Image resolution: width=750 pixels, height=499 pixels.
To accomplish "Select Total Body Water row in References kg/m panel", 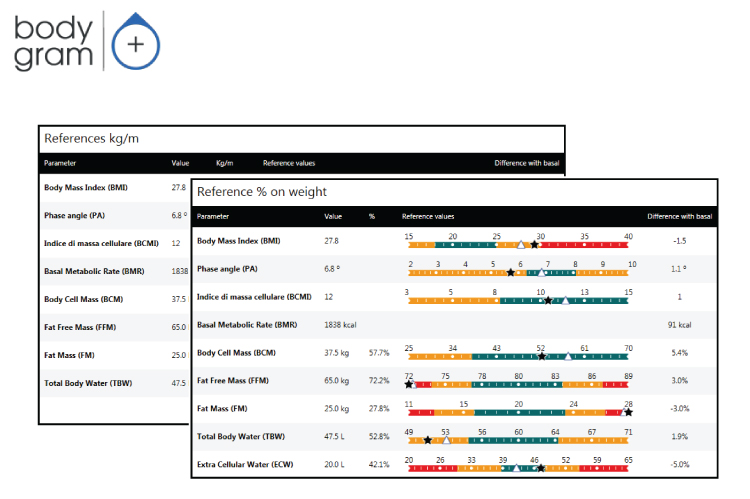I will coord(86,383).
